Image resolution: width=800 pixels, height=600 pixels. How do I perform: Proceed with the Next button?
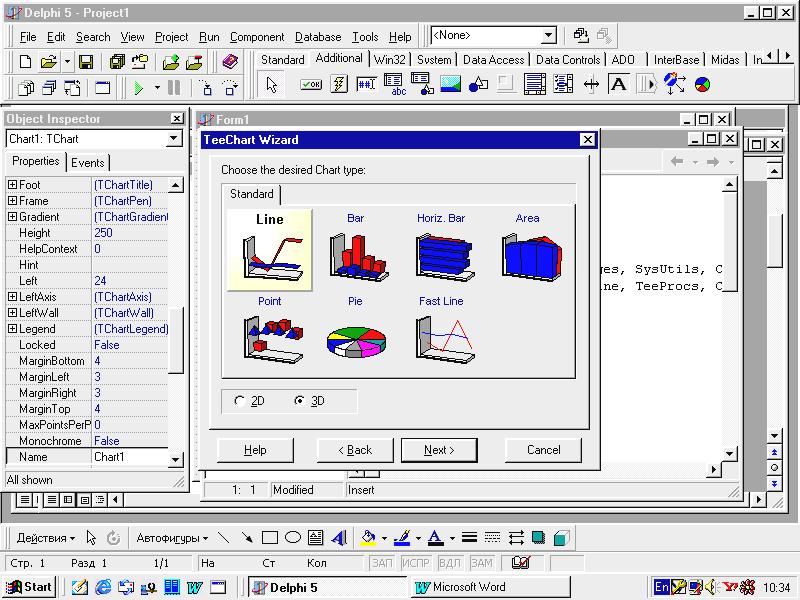click(x=439, y=450)
